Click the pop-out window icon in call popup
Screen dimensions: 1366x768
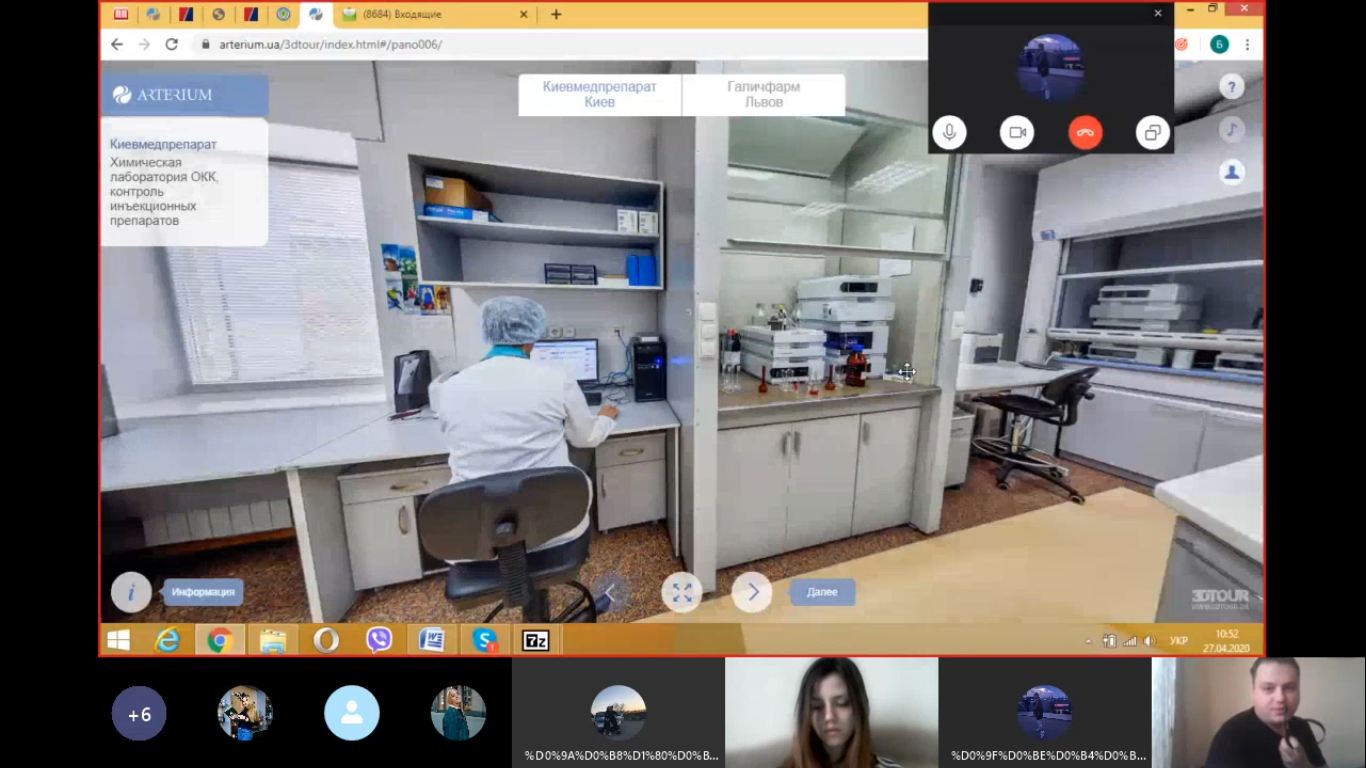point(1152,132)
